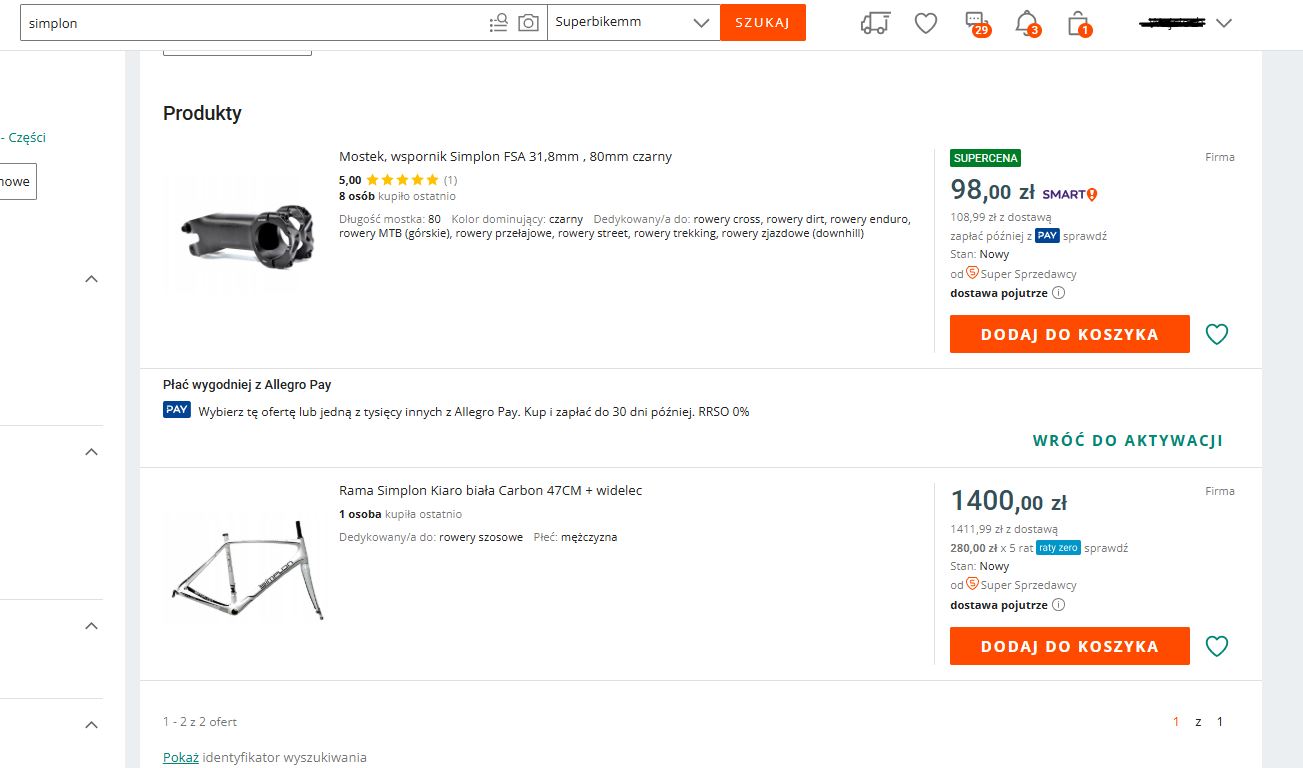Open the notifications bell with 3 alerts
The height and width of the screenshot is (768, 1303).
1026,22
